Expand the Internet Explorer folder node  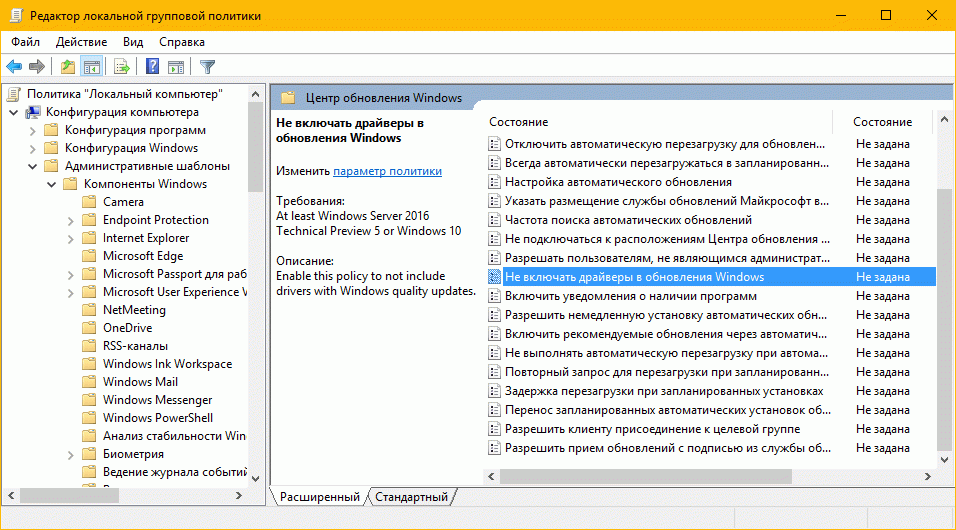pyautogui.click(x=69, y=238)
